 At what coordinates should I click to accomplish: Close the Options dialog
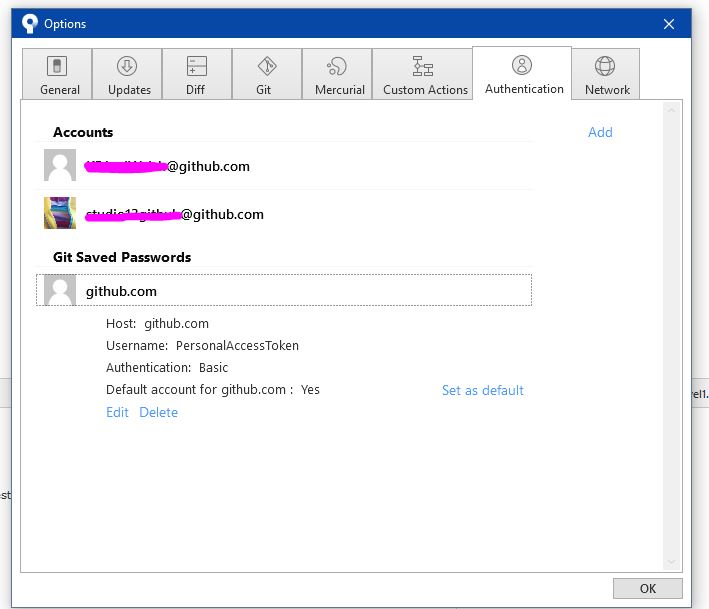pyautogui.click(x=669, y=24)
